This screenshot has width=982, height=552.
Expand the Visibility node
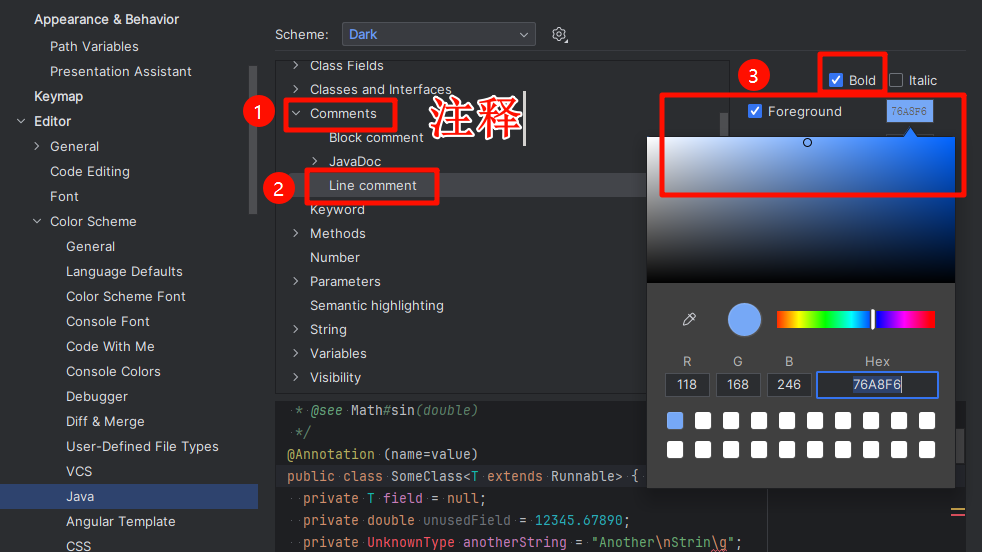tap(296, 377)
